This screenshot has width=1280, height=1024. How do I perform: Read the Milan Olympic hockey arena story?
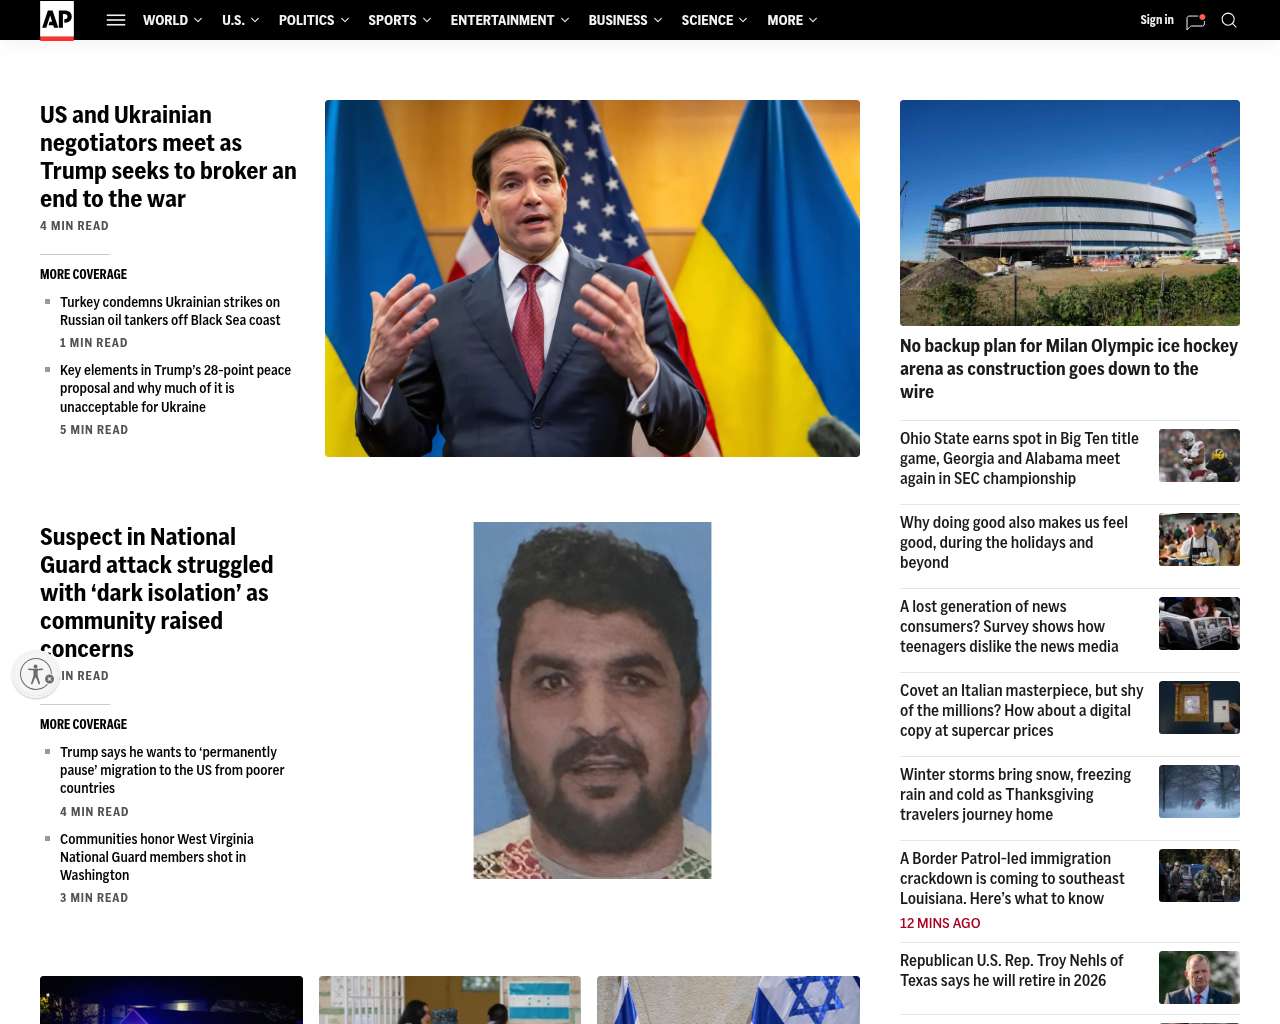(1069, 368)
